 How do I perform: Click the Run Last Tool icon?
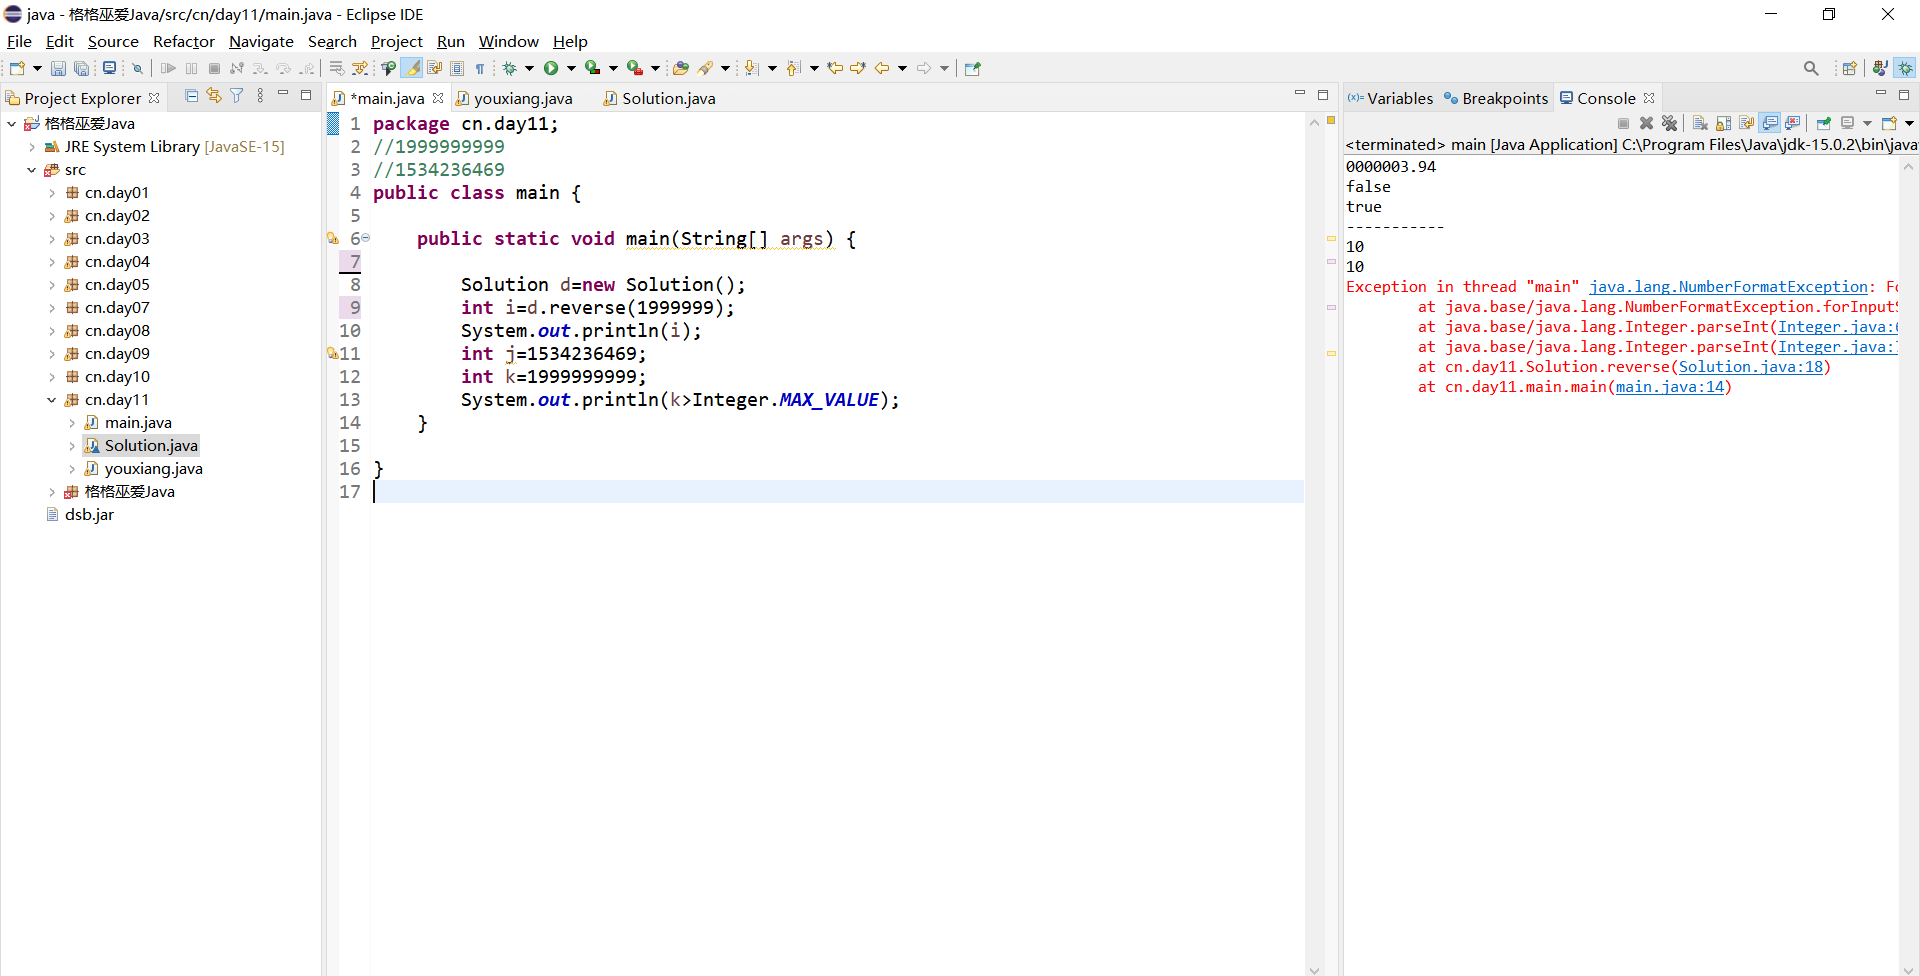click(634, 68)
